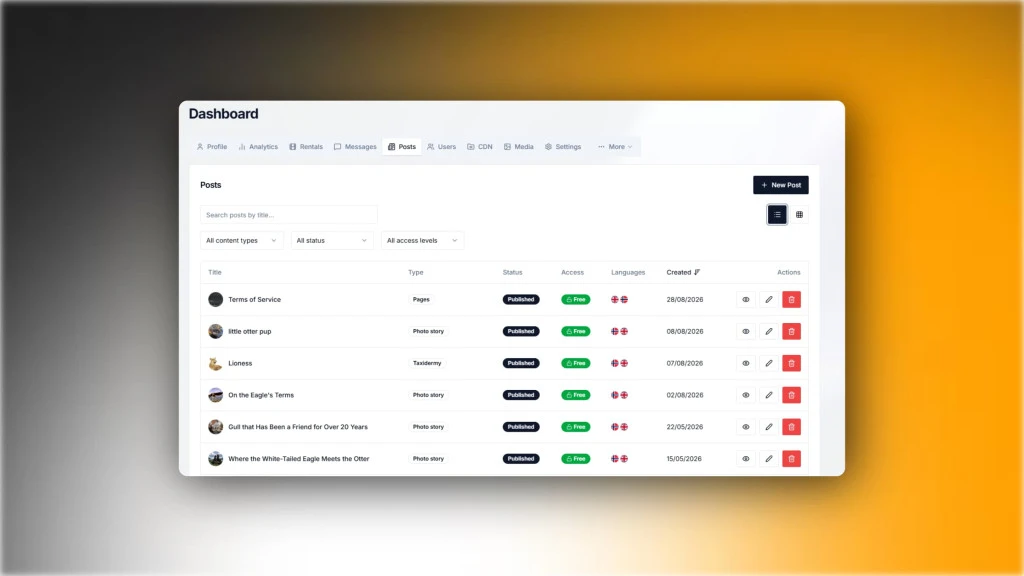This screenshot has height=576, width=1024.
Task: Edit the On the Eagle's Terms post
Action: click(769, 395)
